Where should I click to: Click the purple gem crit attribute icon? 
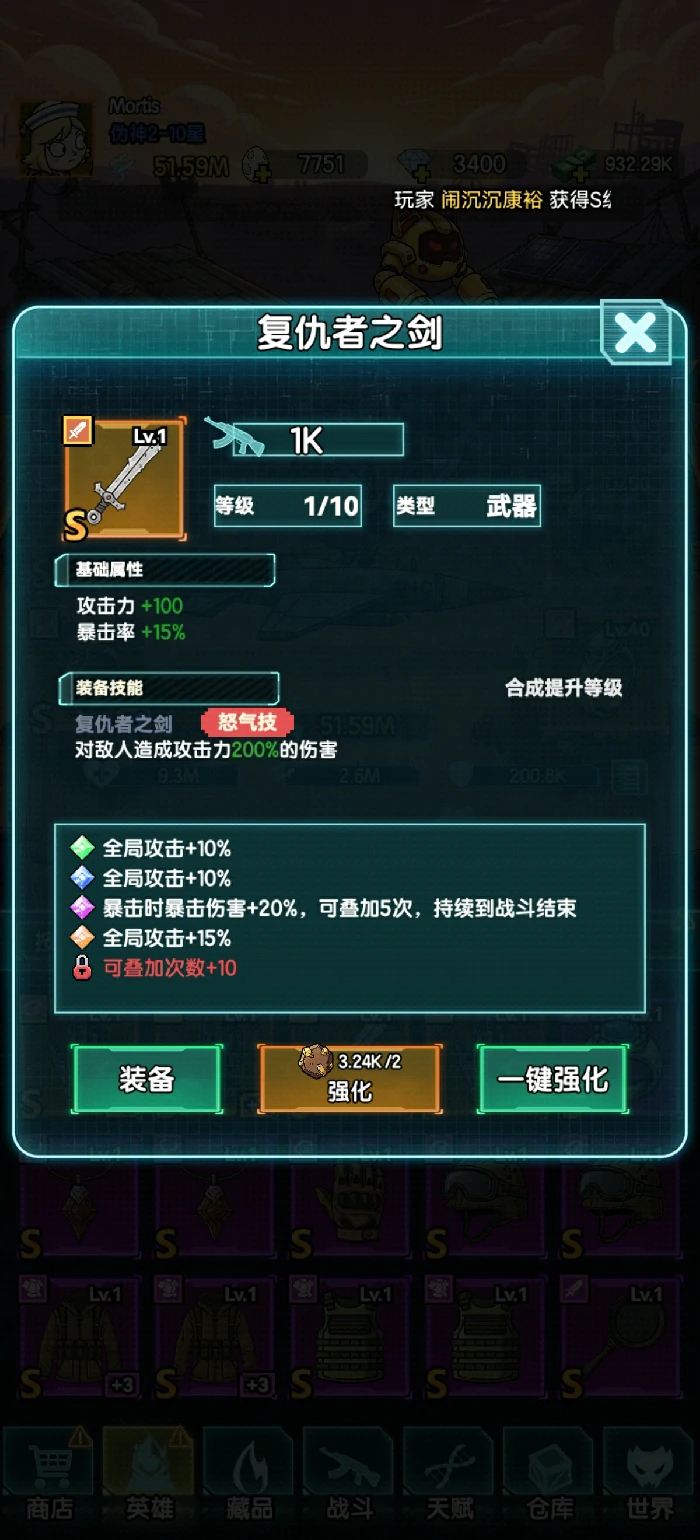[x=82, y=908]
